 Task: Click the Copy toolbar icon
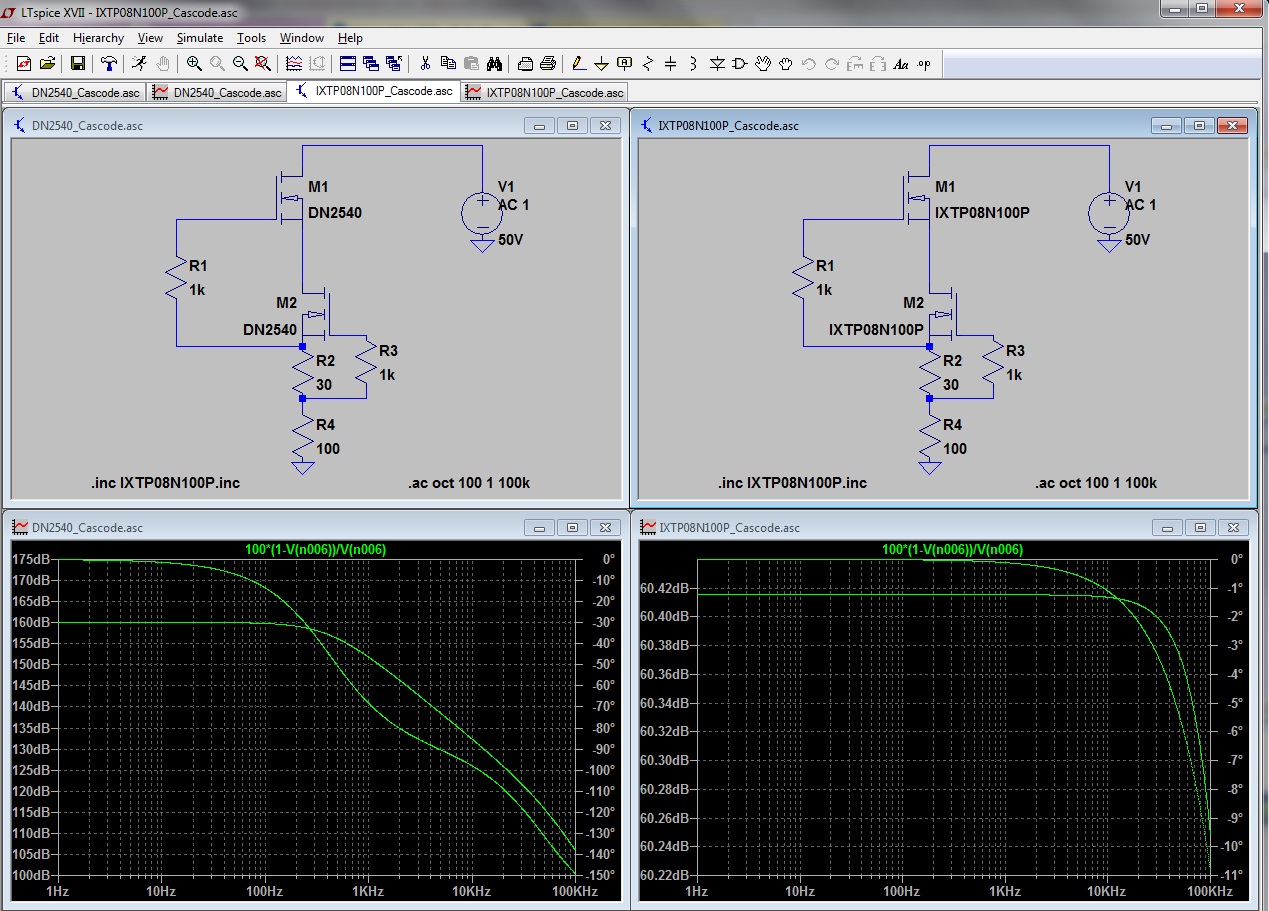click(448, 63)
